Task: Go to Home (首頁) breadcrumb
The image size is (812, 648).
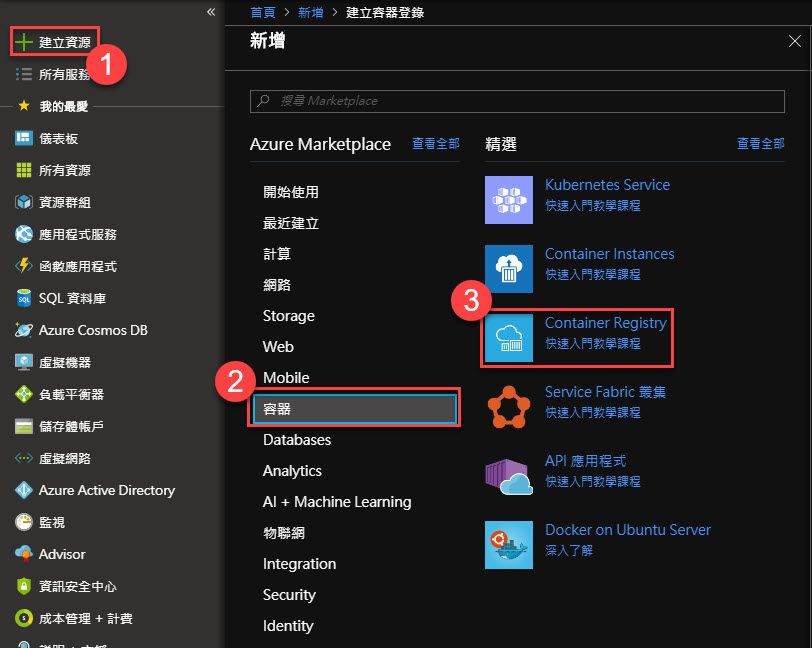Action: click(x=263, y=12)
